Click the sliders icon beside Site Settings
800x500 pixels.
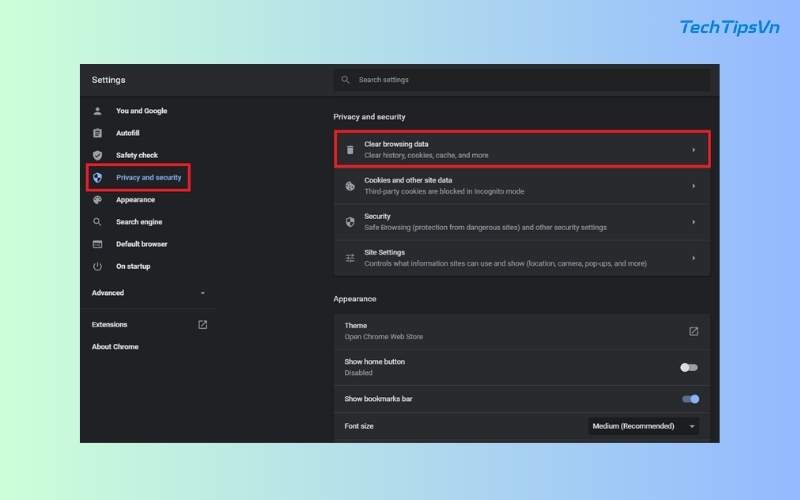350,258
